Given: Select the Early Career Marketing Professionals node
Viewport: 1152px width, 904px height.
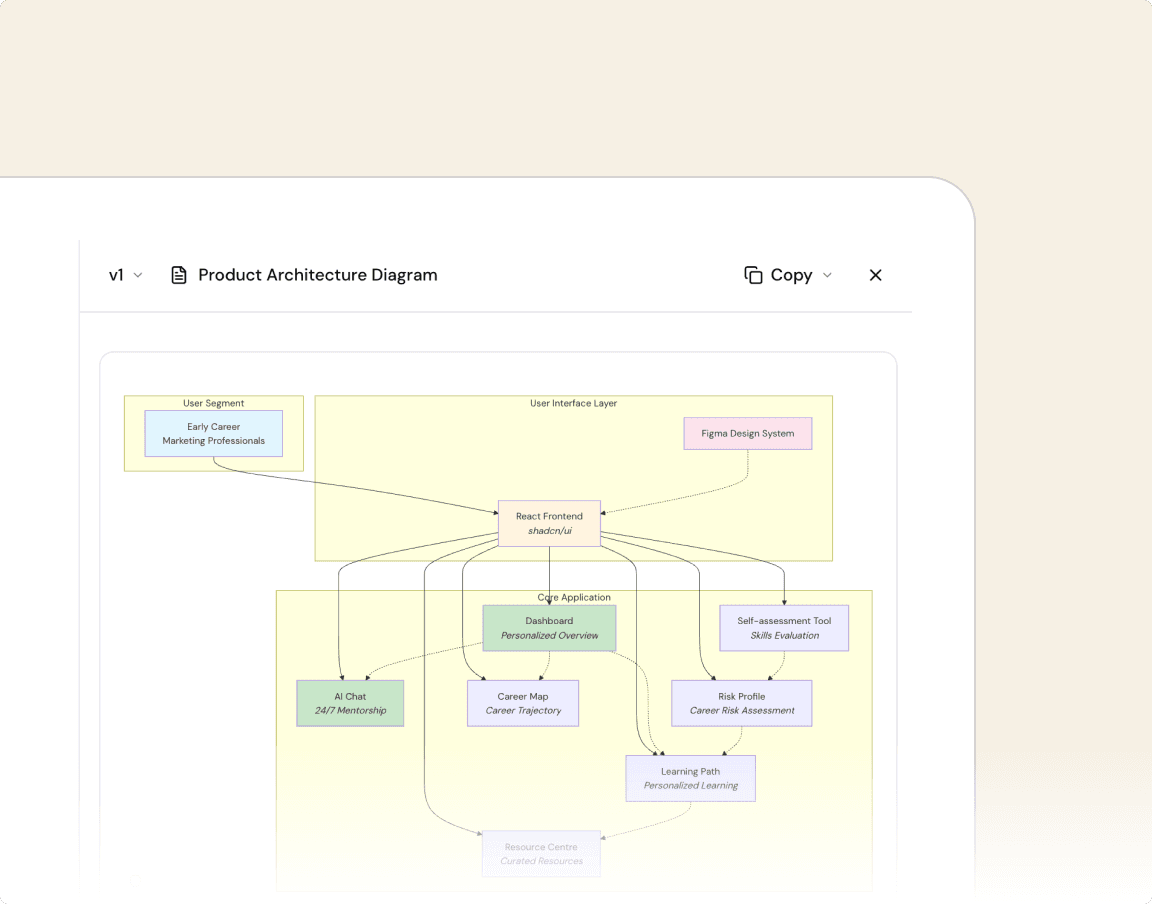Looking at the screenshot, I should click(x=213, y=433).
